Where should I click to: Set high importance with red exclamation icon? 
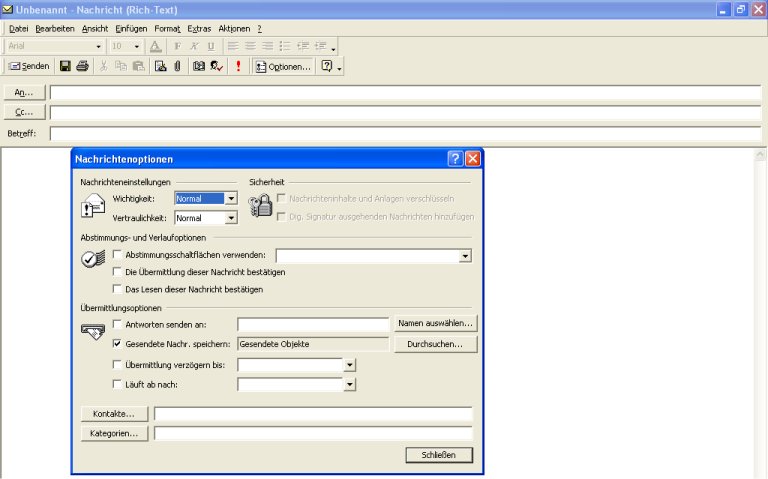(239, 66)
